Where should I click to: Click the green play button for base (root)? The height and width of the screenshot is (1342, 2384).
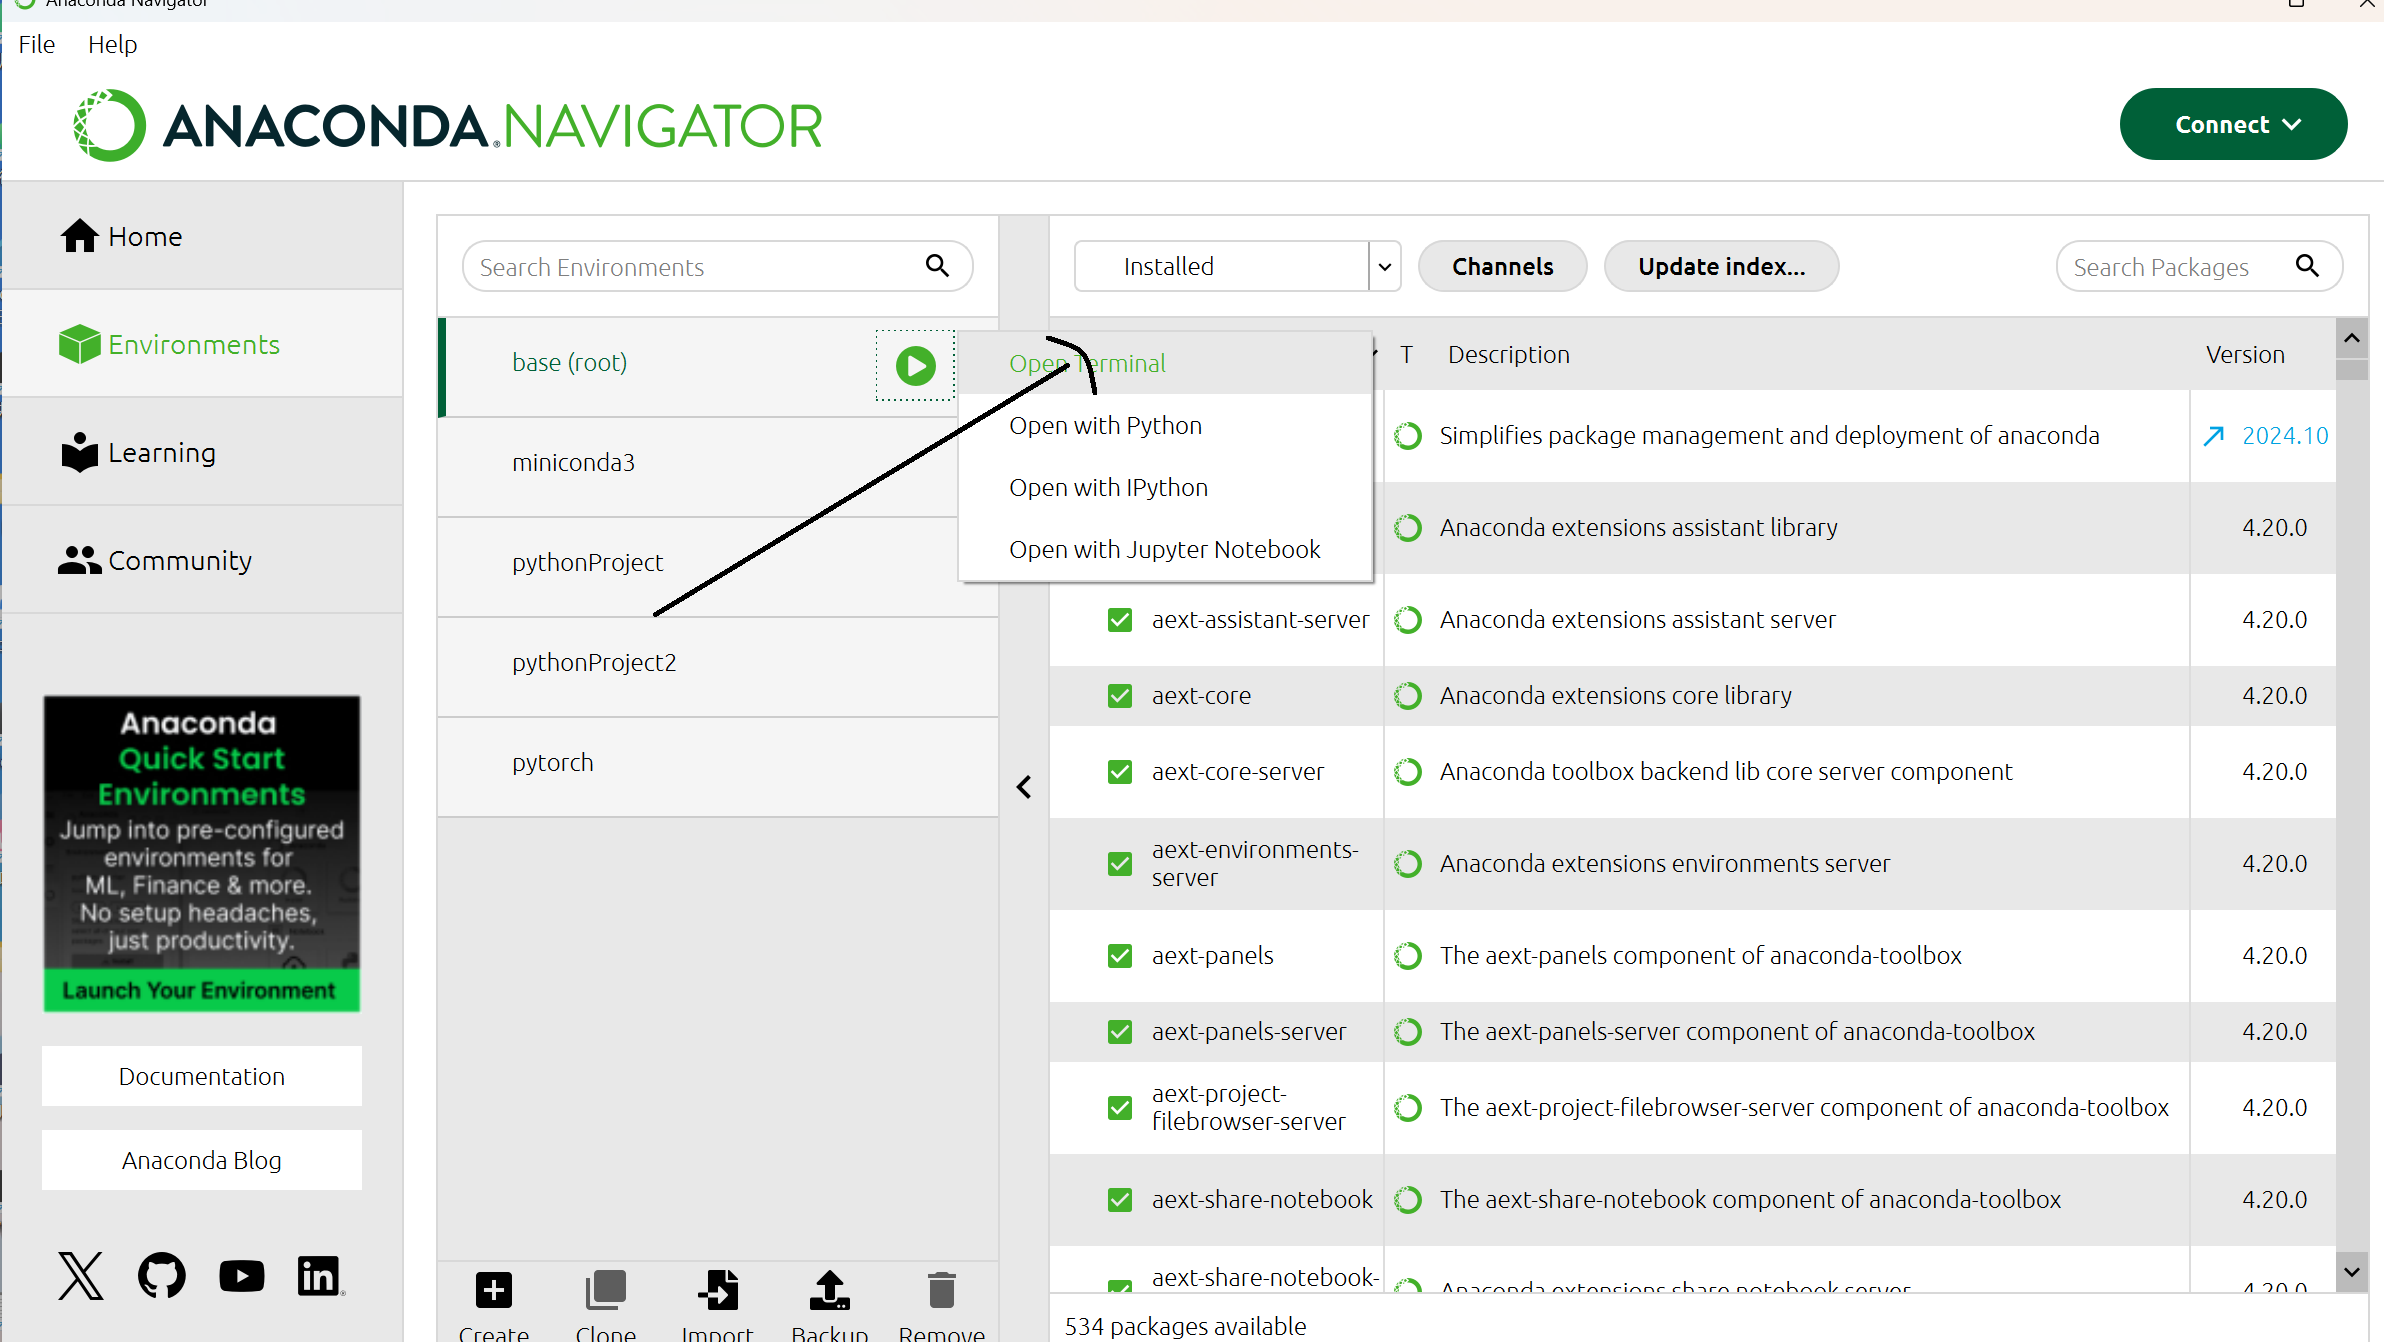(915, 365)
